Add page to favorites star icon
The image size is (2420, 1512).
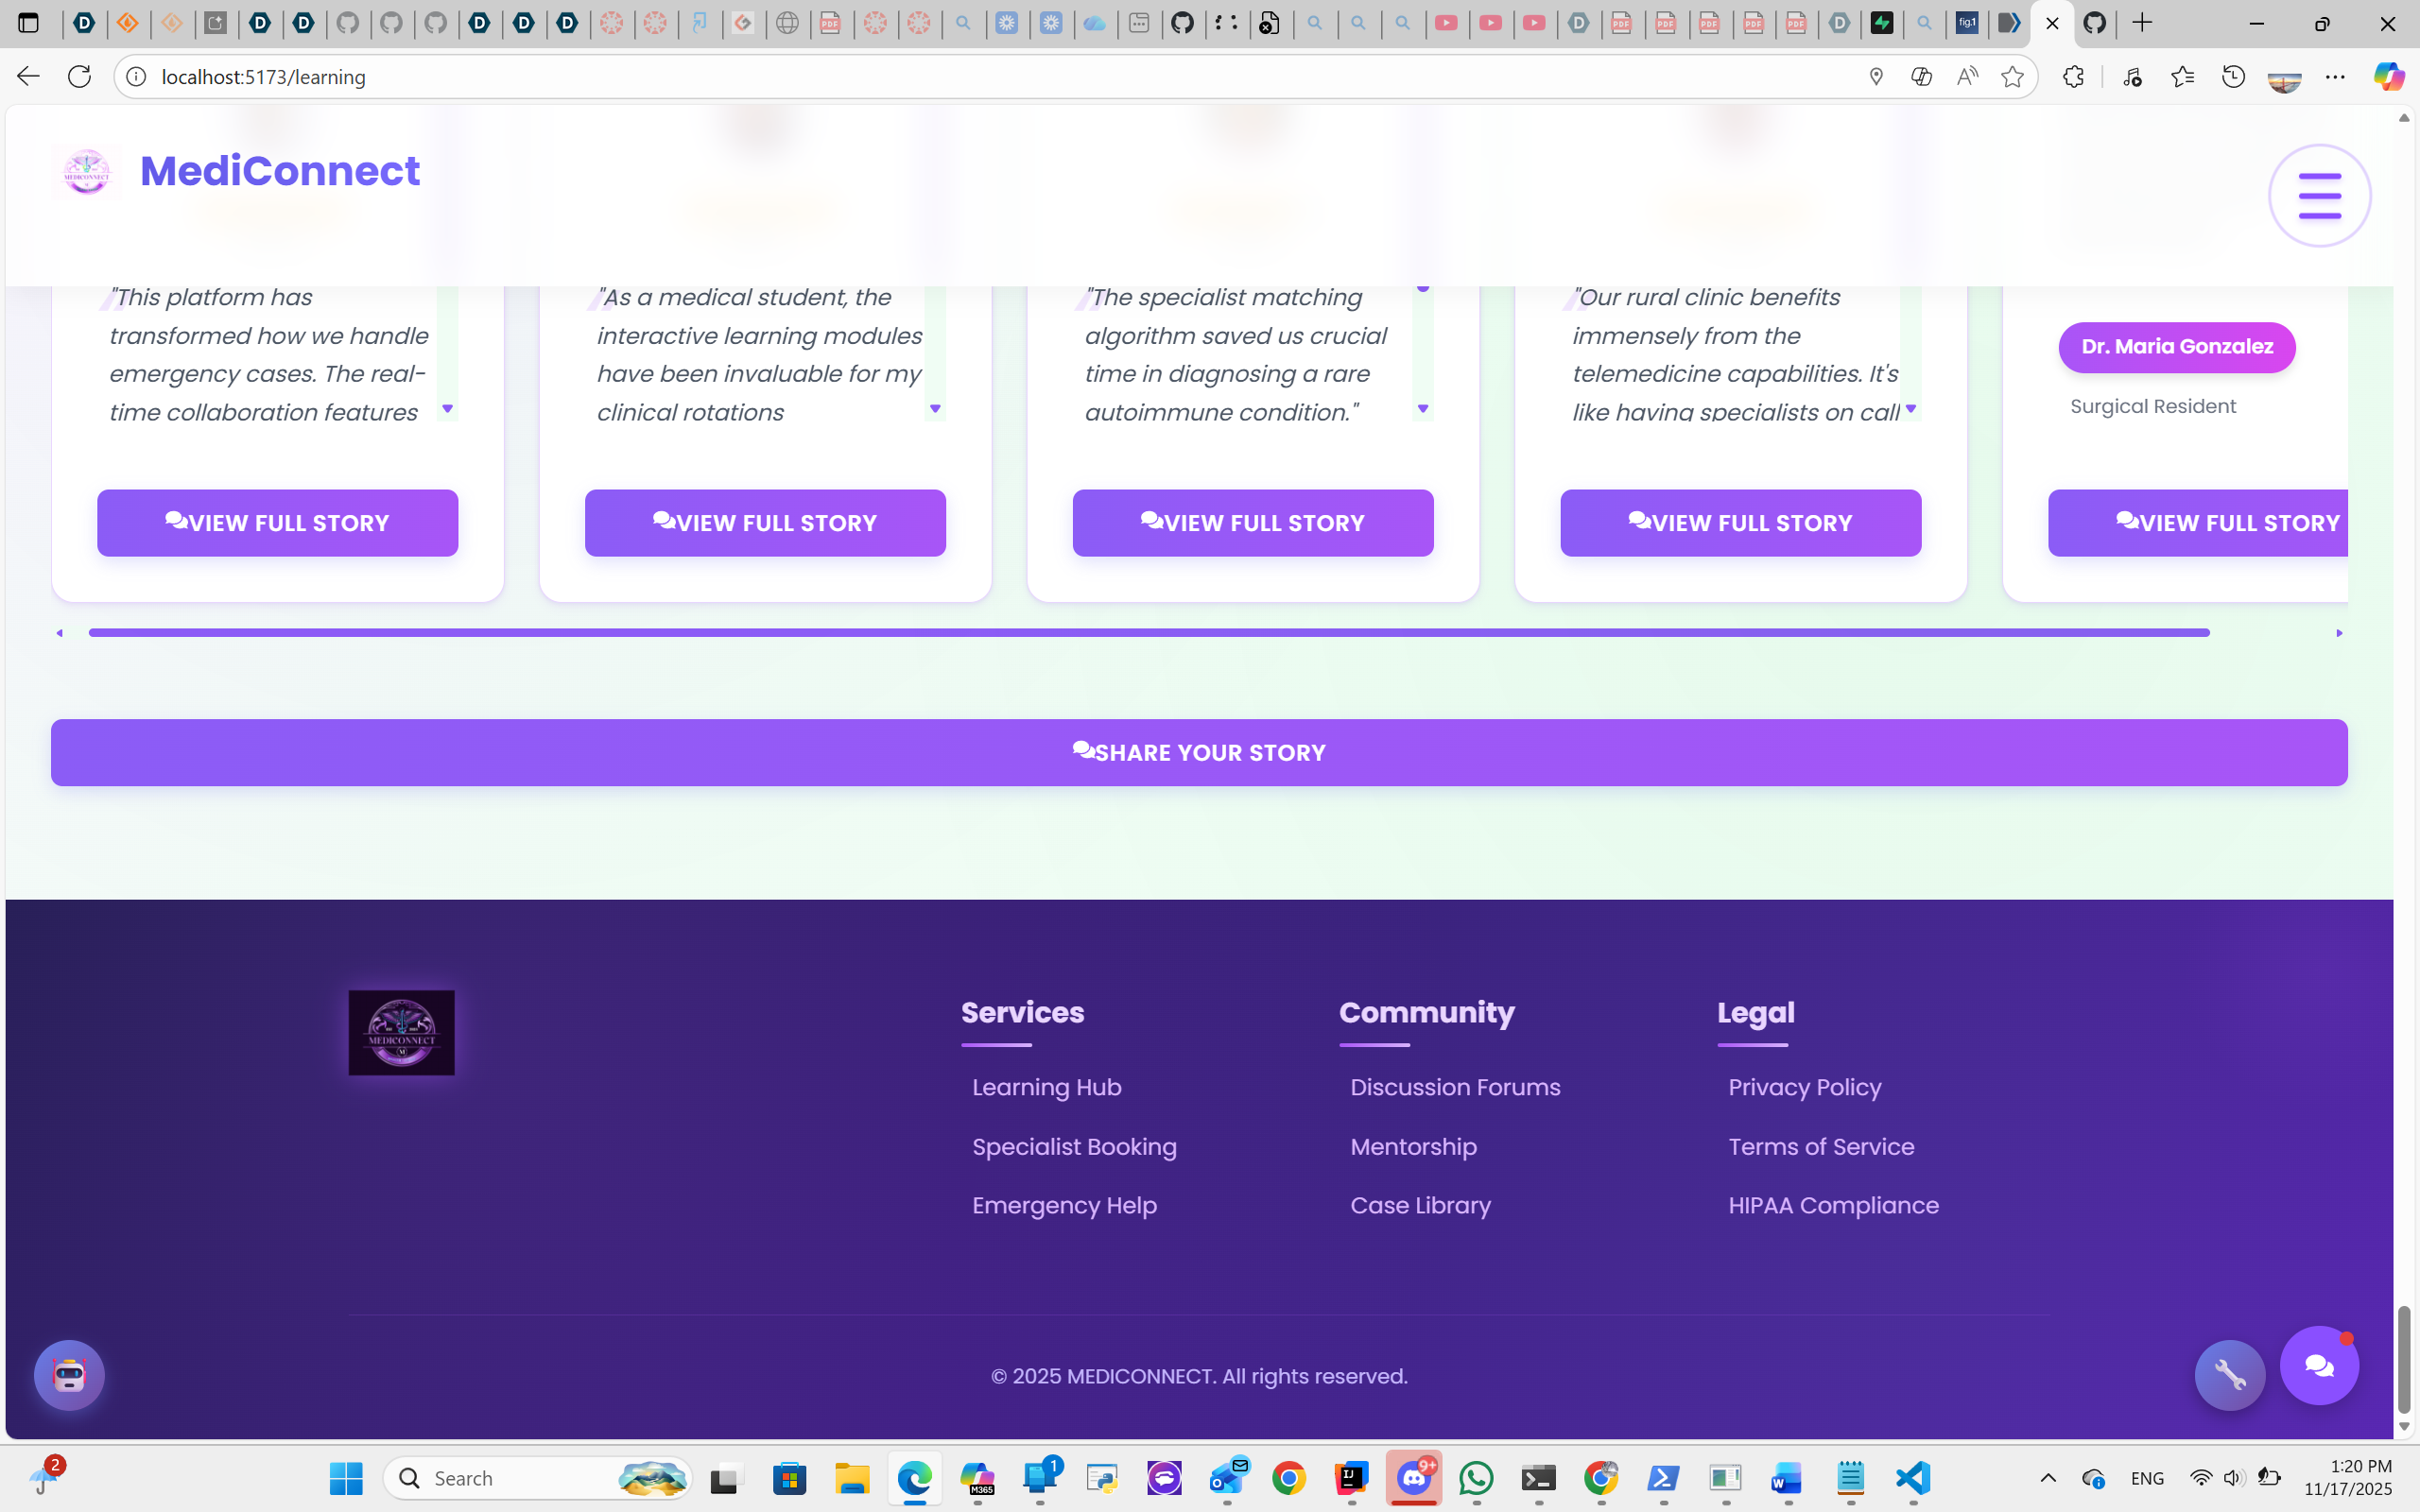point(2012,77)
